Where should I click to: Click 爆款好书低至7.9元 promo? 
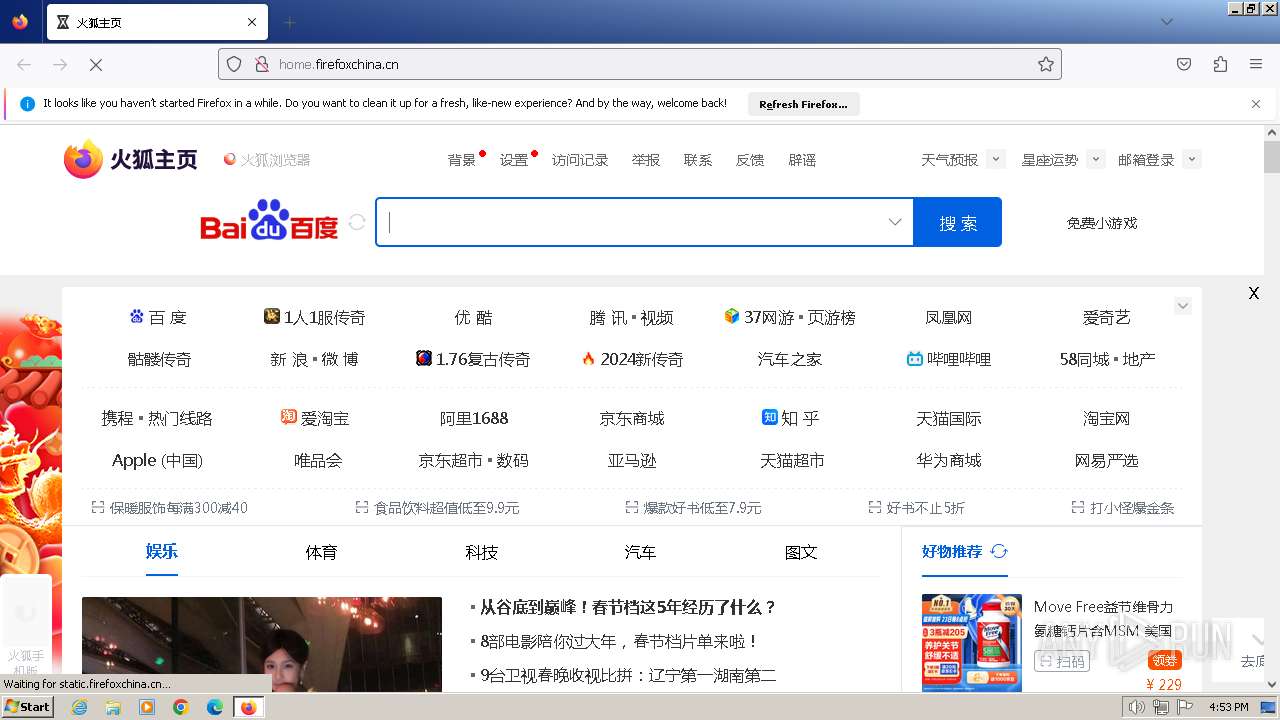[x=693, y=508]
